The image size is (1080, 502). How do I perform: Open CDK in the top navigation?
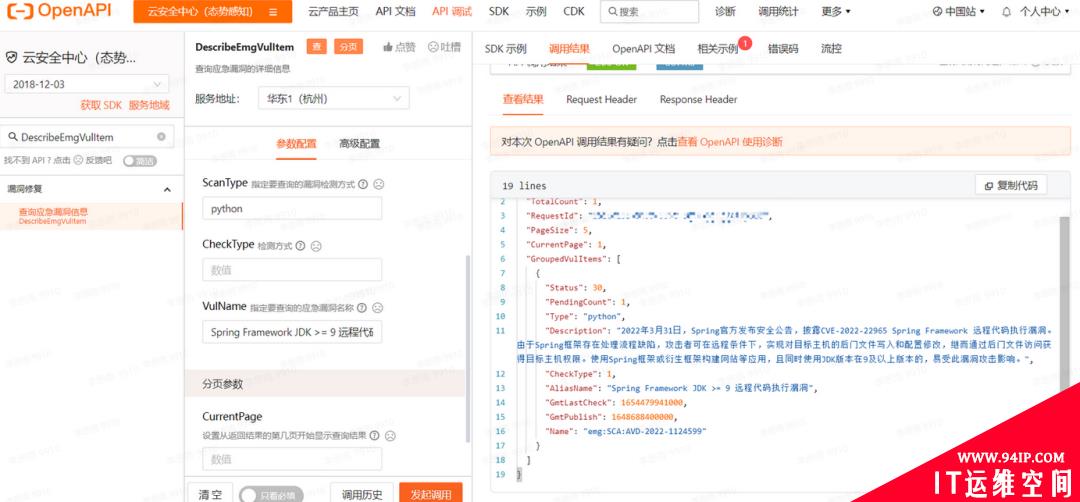(x=574, y=12)
